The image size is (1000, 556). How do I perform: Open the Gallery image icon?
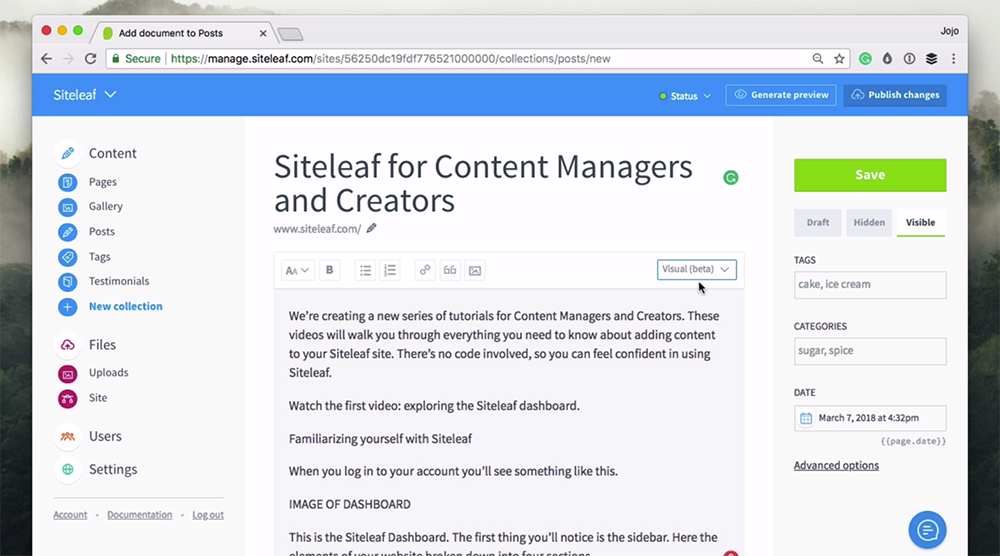(x=68, y=207)
